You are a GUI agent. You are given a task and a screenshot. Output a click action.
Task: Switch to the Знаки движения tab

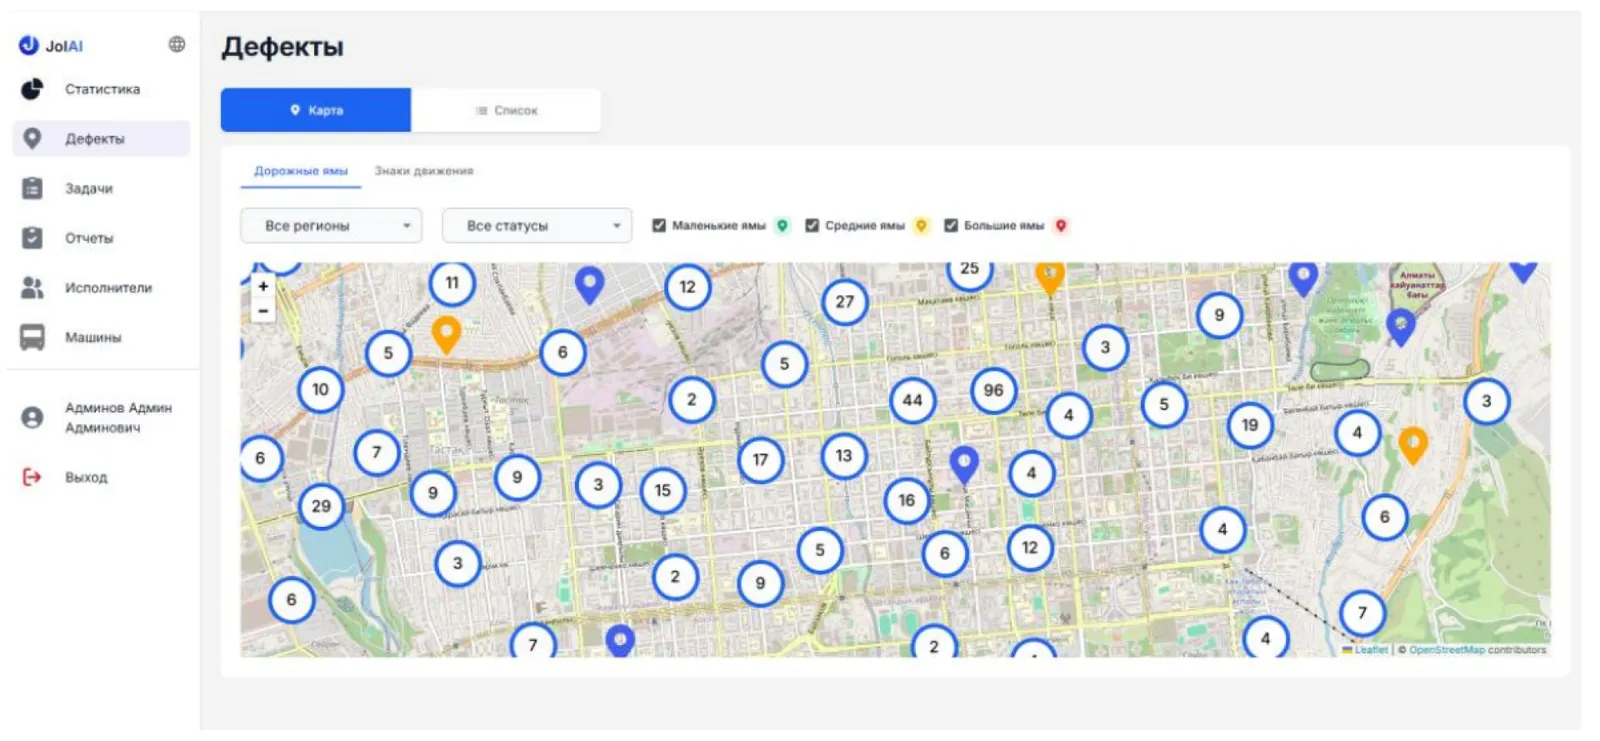coord(424,171)
